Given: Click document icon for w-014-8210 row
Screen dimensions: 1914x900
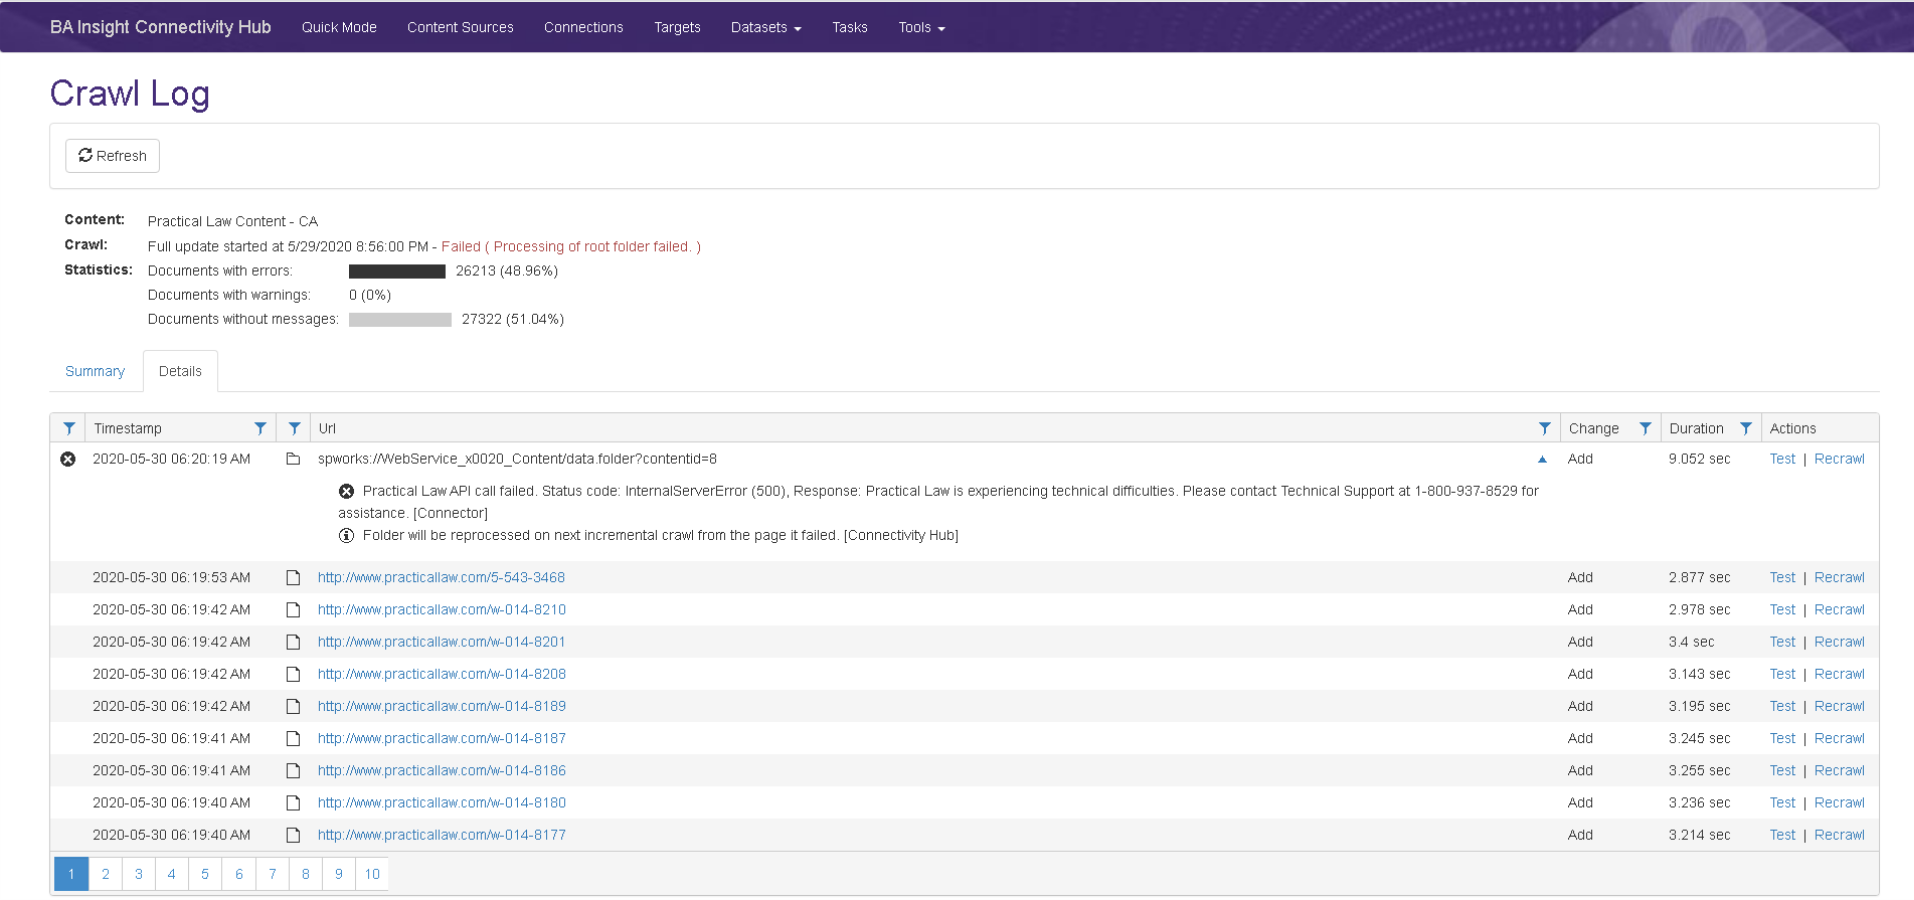Looking at the screenshot, I should tap(293, 610).
